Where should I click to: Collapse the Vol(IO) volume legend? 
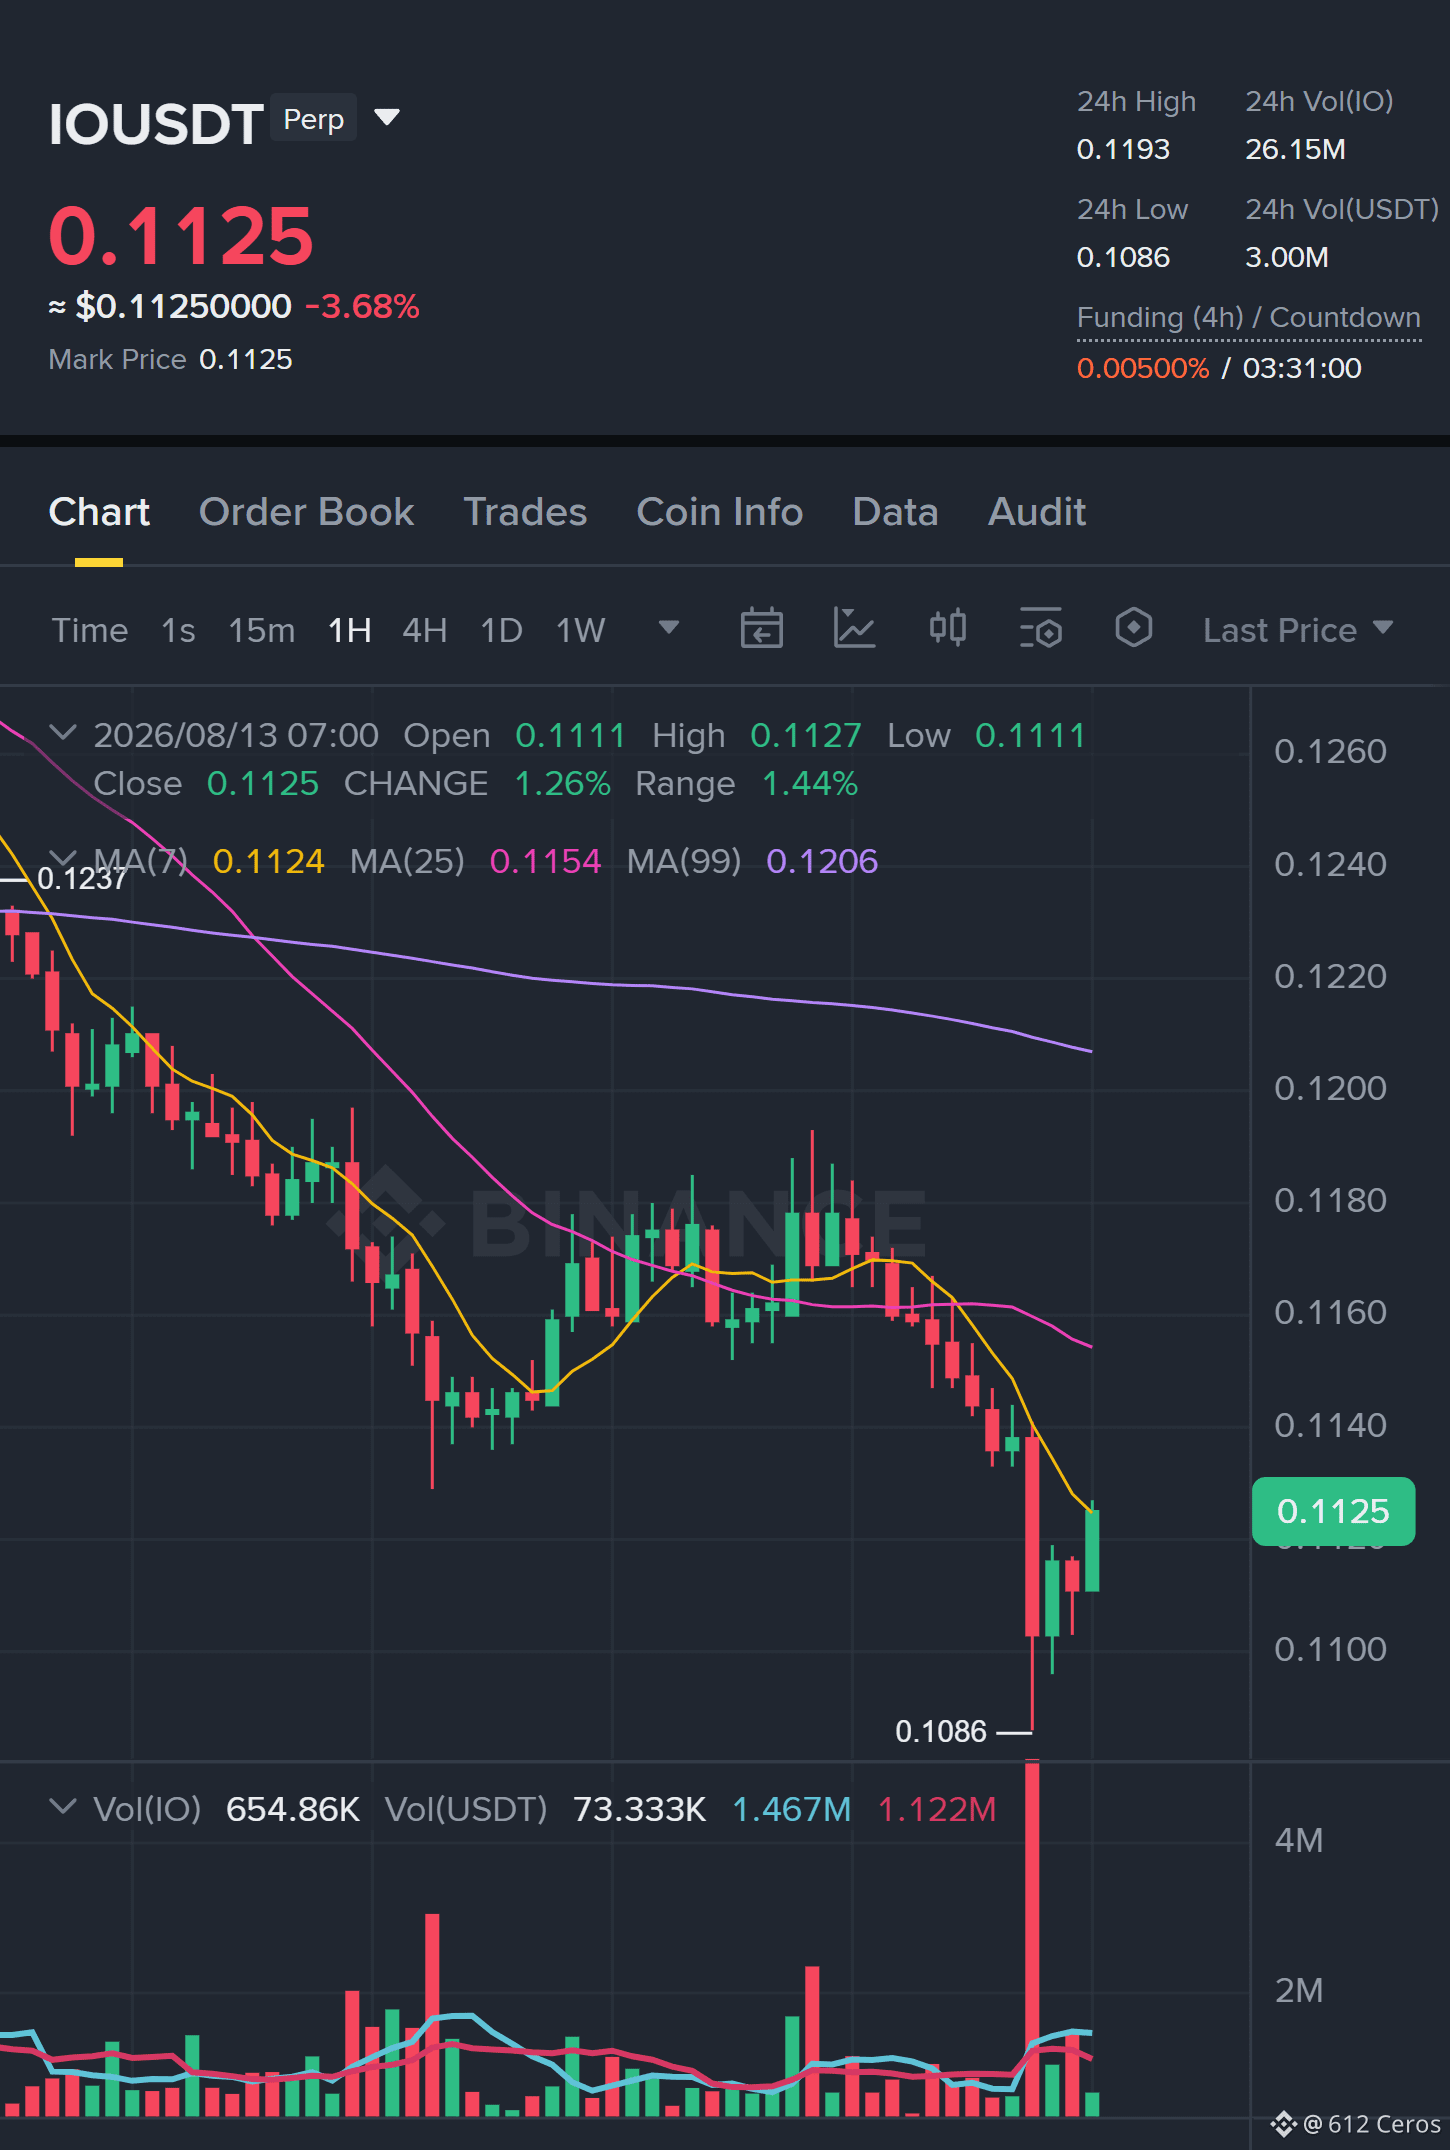[63, 1807]
